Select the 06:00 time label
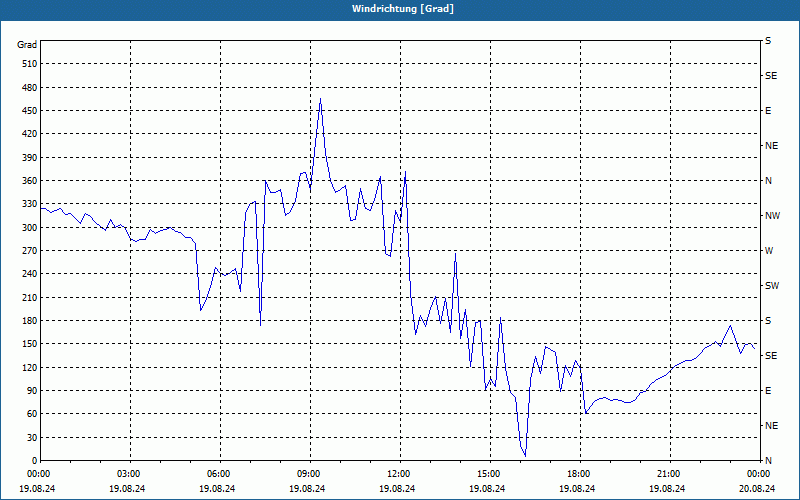The image size is (800, 500). [x=218, y=473]
